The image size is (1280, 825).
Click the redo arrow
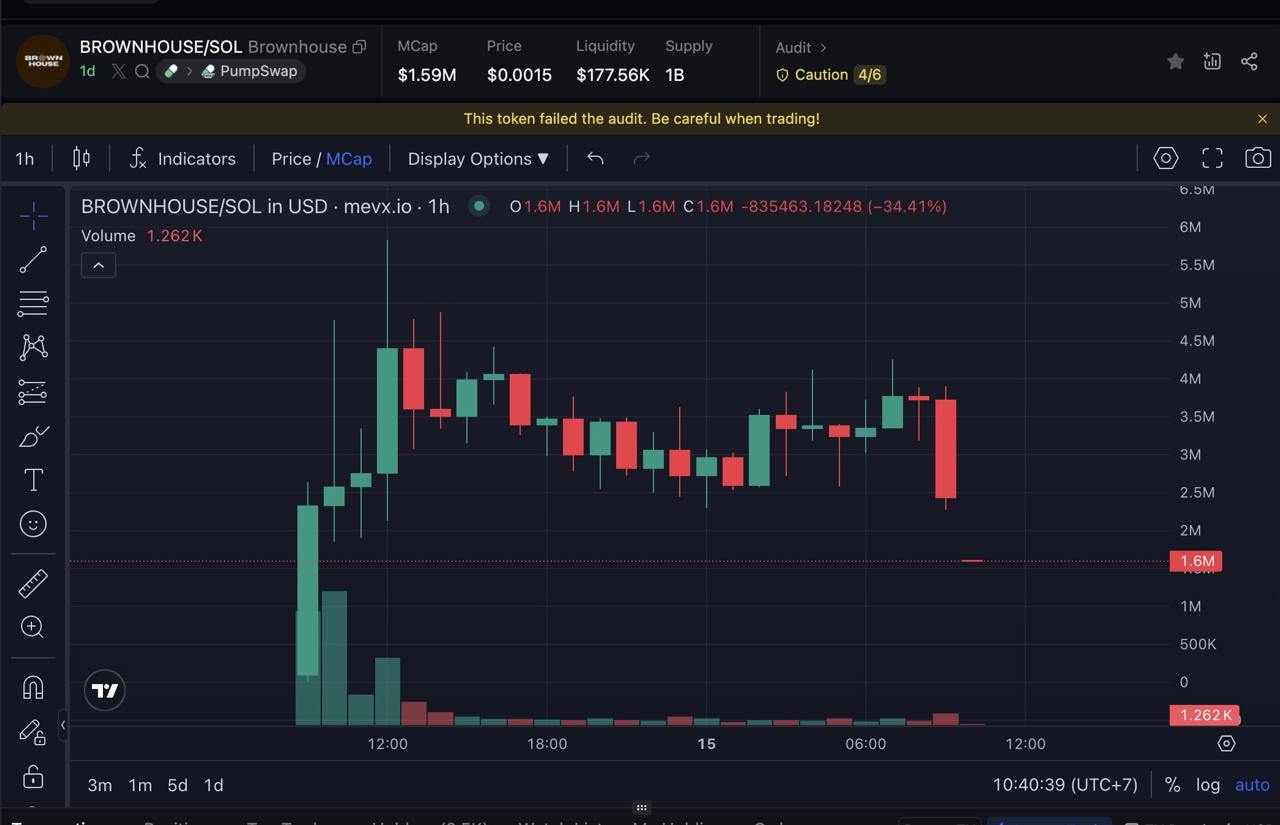[642, 158]
